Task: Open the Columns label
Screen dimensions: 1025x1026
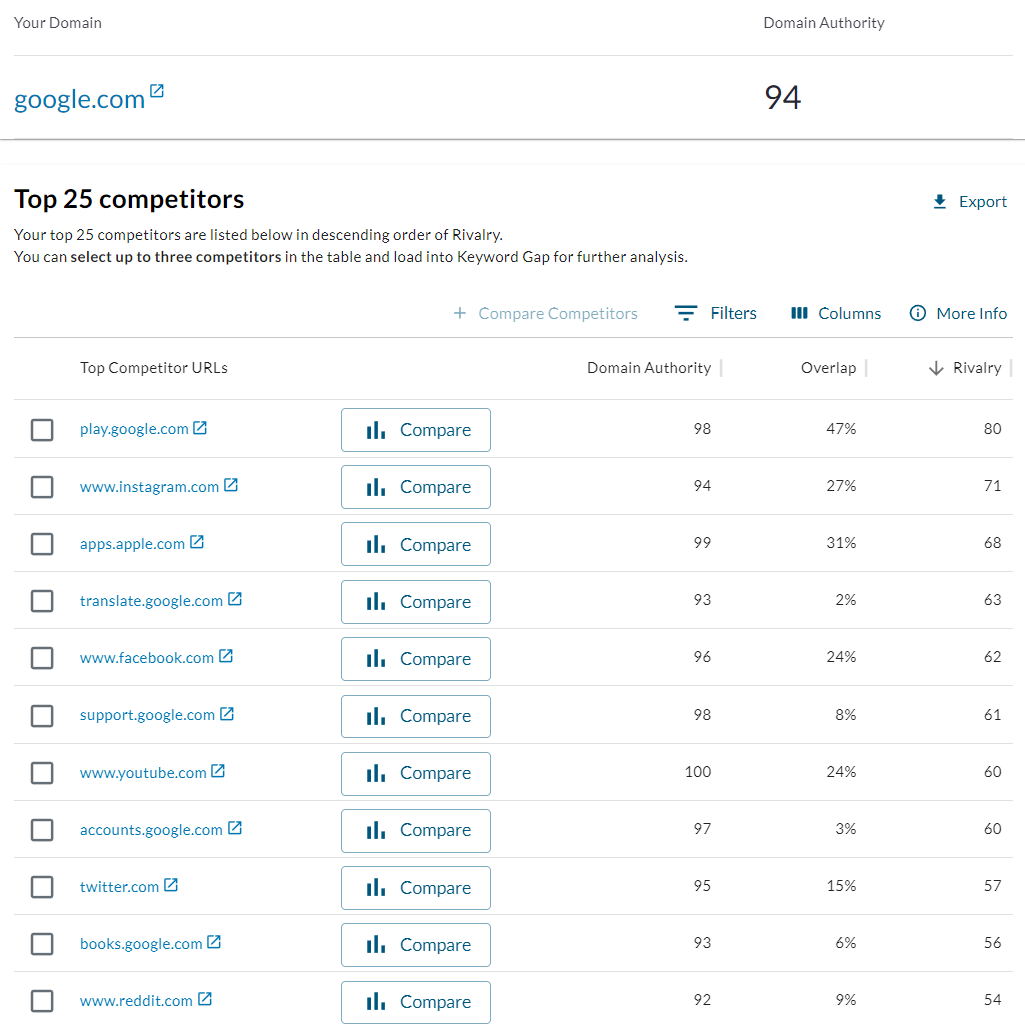Action: [850, 313]
